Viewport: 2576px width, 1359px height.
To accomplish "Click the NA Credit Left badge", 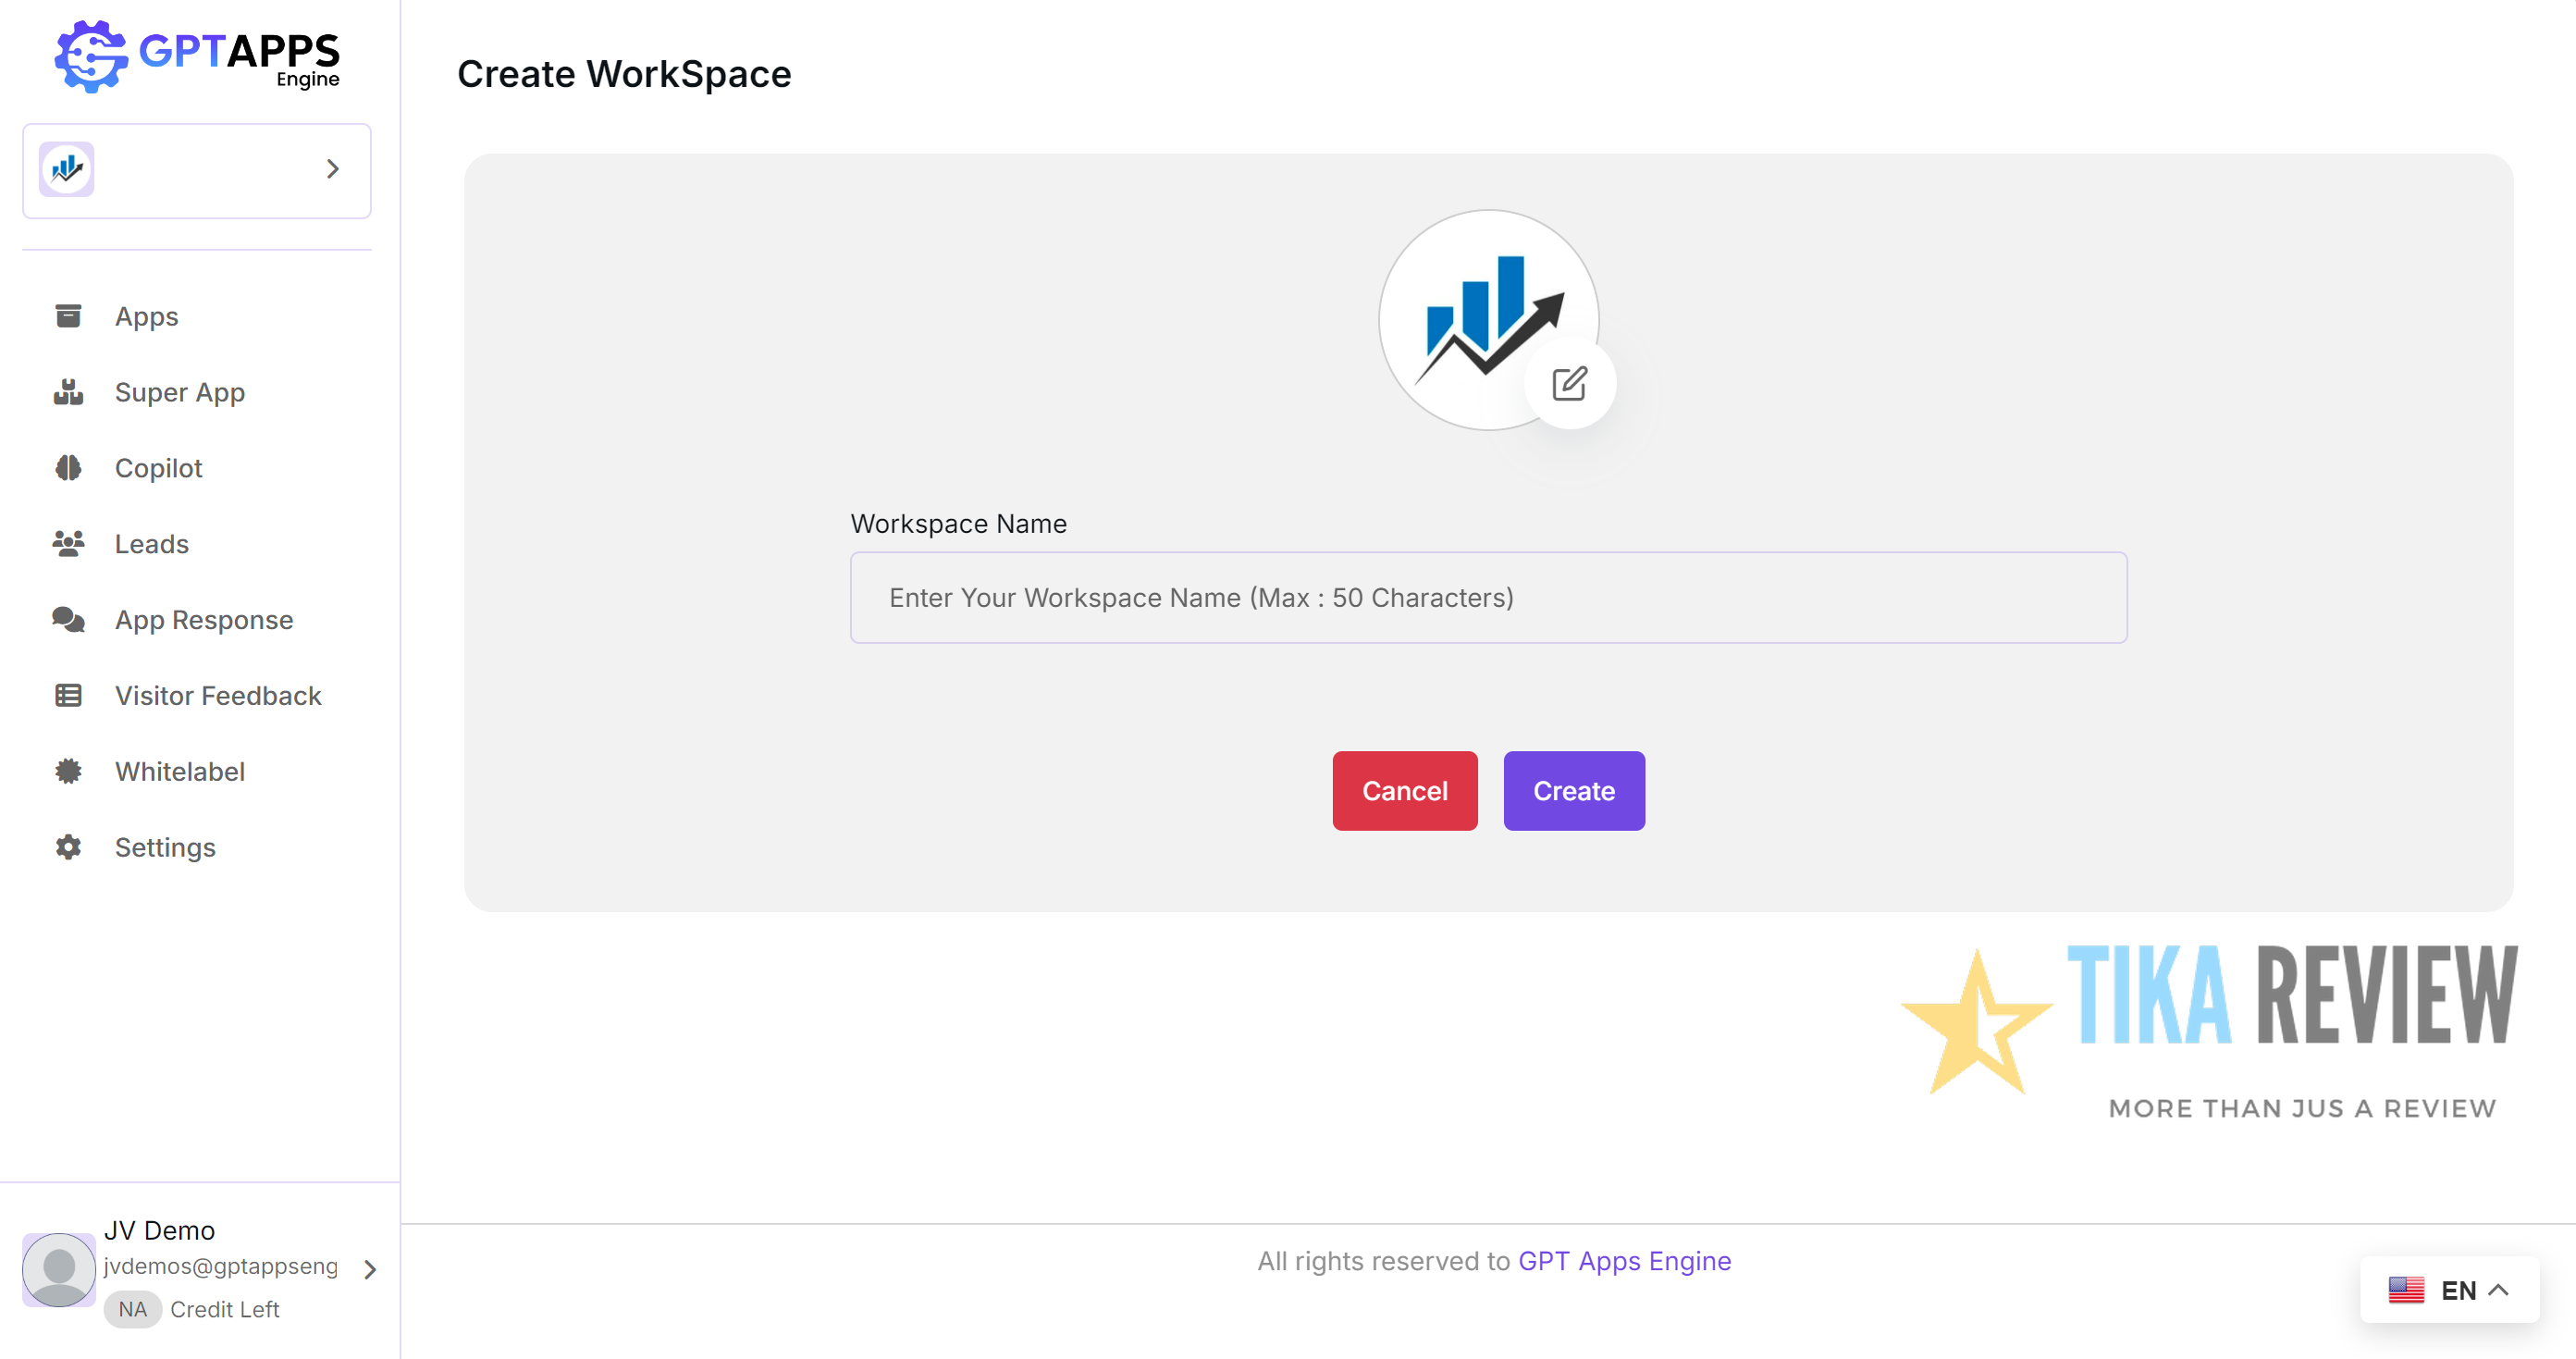I will point(132,1309).
